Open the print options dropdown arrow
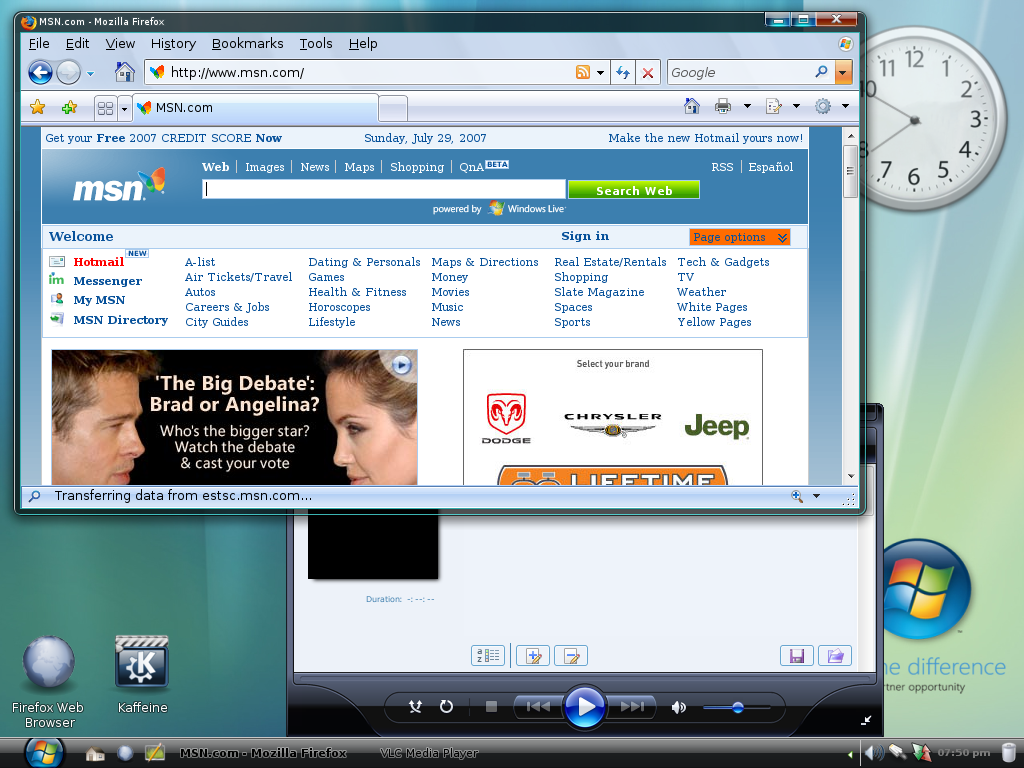Image resolution: width=1024 pixels, height=768 pixels. pos(747,106)
